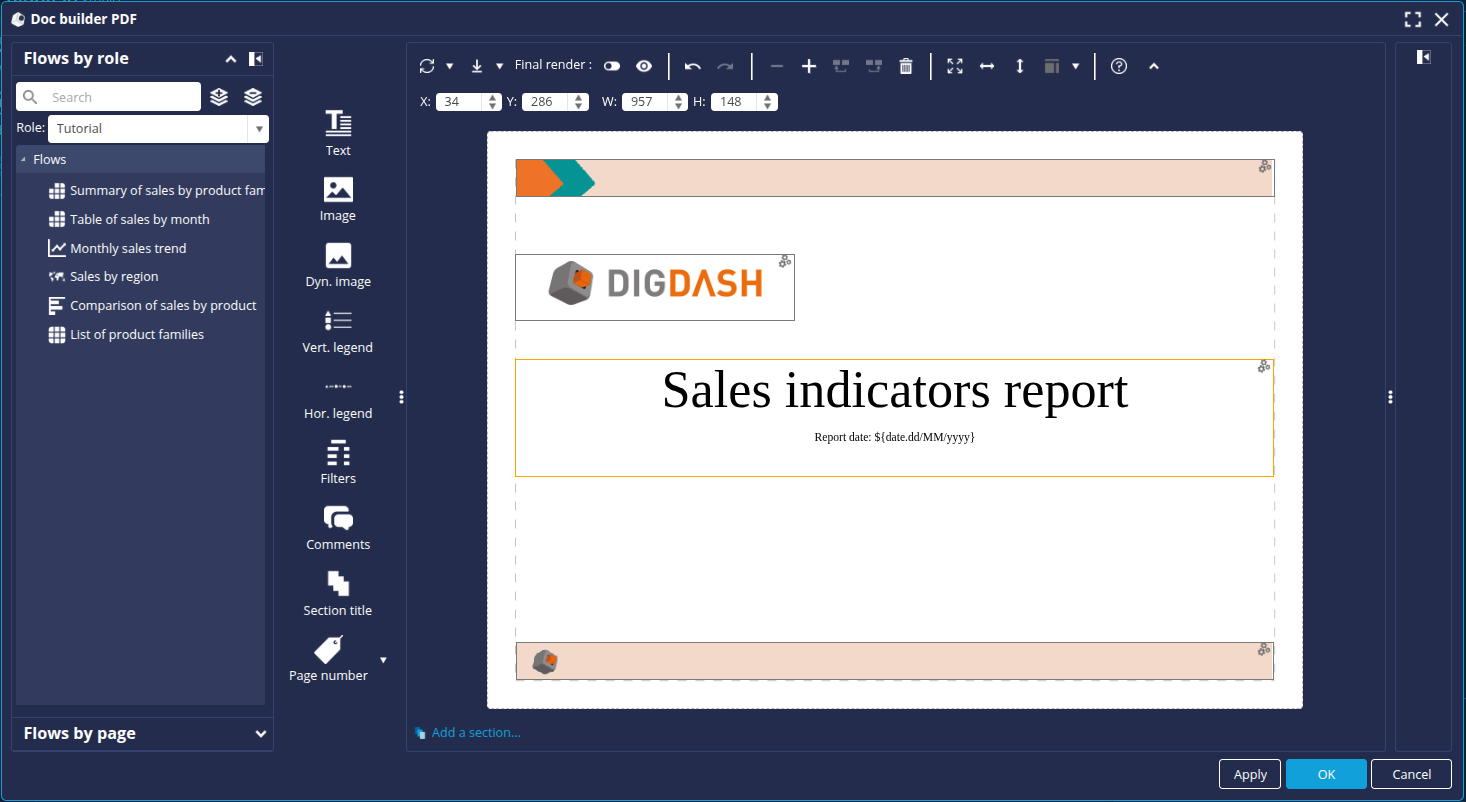This screenshot has height=802, width=1466.
Task: Click the plus icon to add a page
Action: pos(809,66)
